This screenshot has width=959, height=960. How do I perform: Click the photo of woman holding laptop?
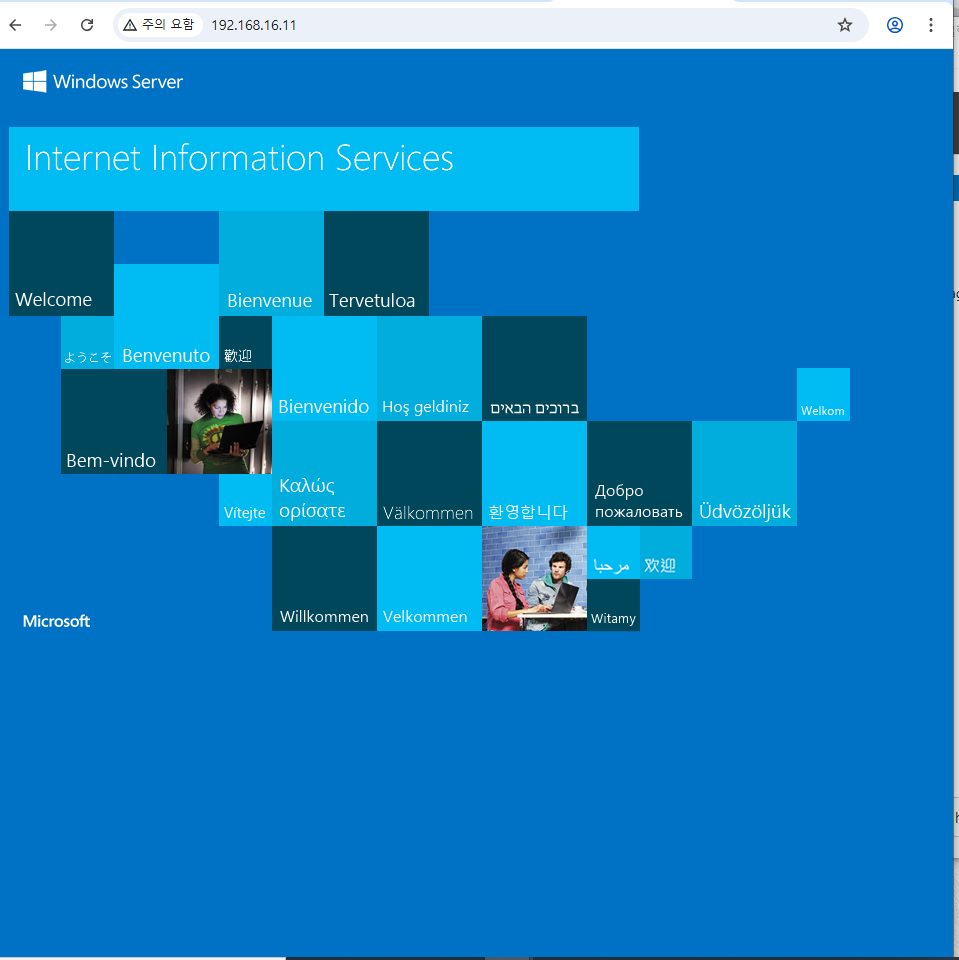[219, 421]
